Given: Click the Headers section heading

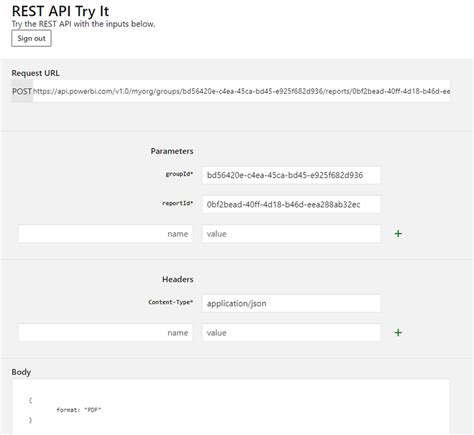Looking at the screenshot, I should tap(178, 279).
